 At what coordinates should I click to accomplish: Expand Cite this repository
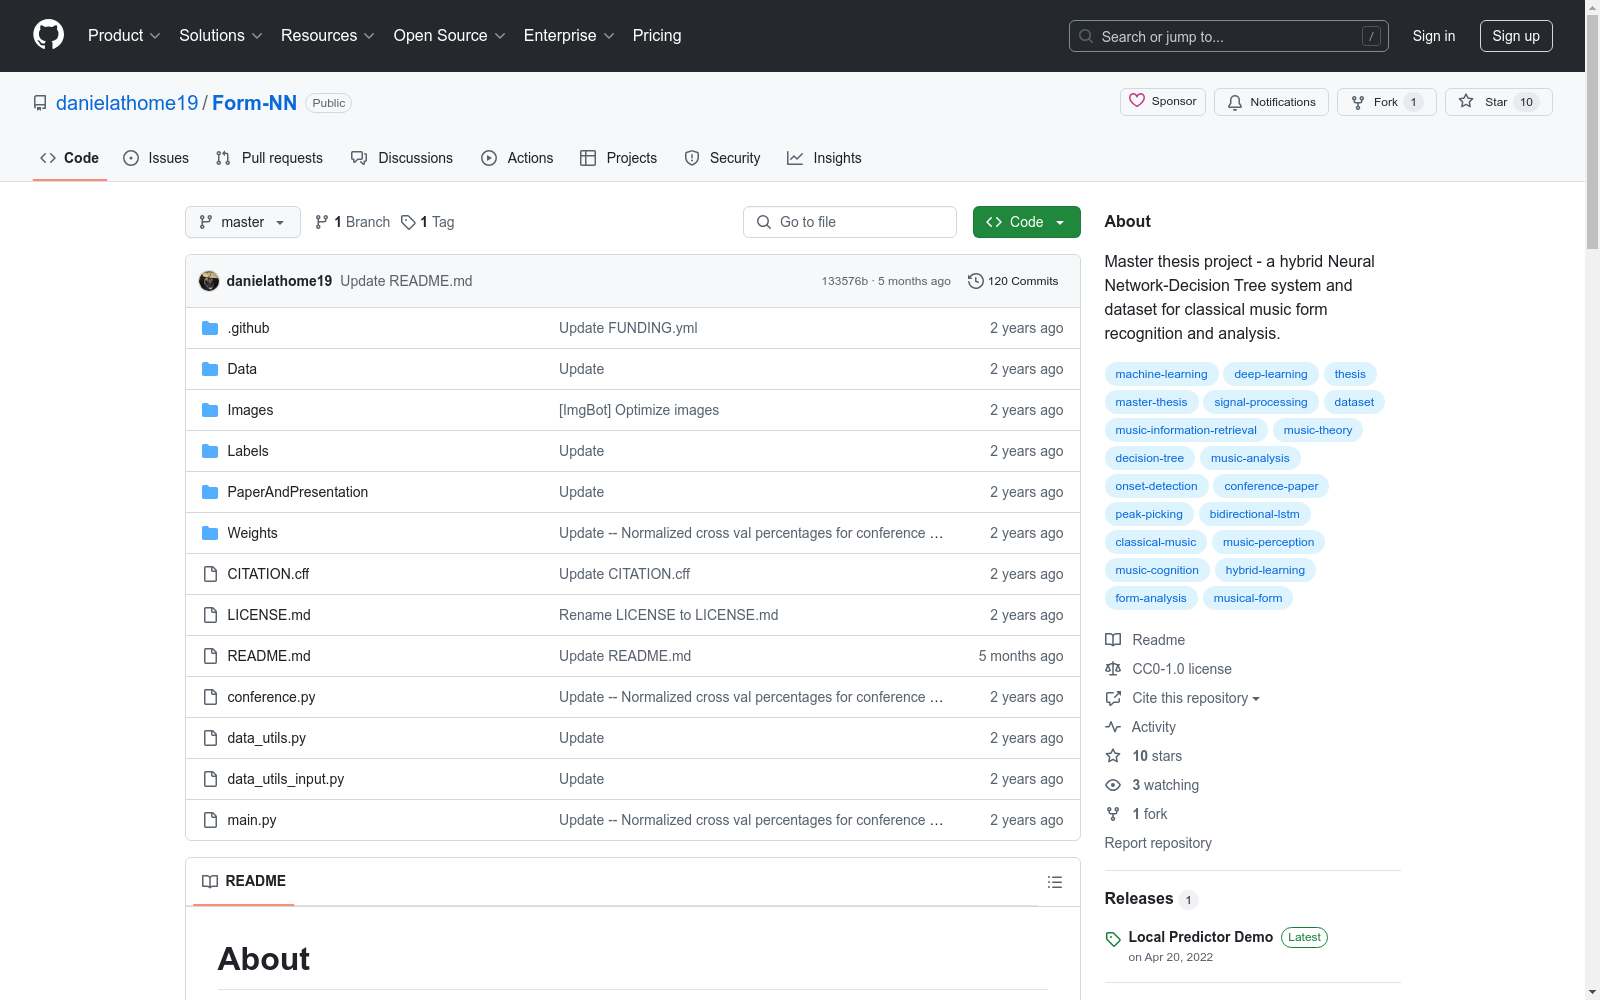1195,698
